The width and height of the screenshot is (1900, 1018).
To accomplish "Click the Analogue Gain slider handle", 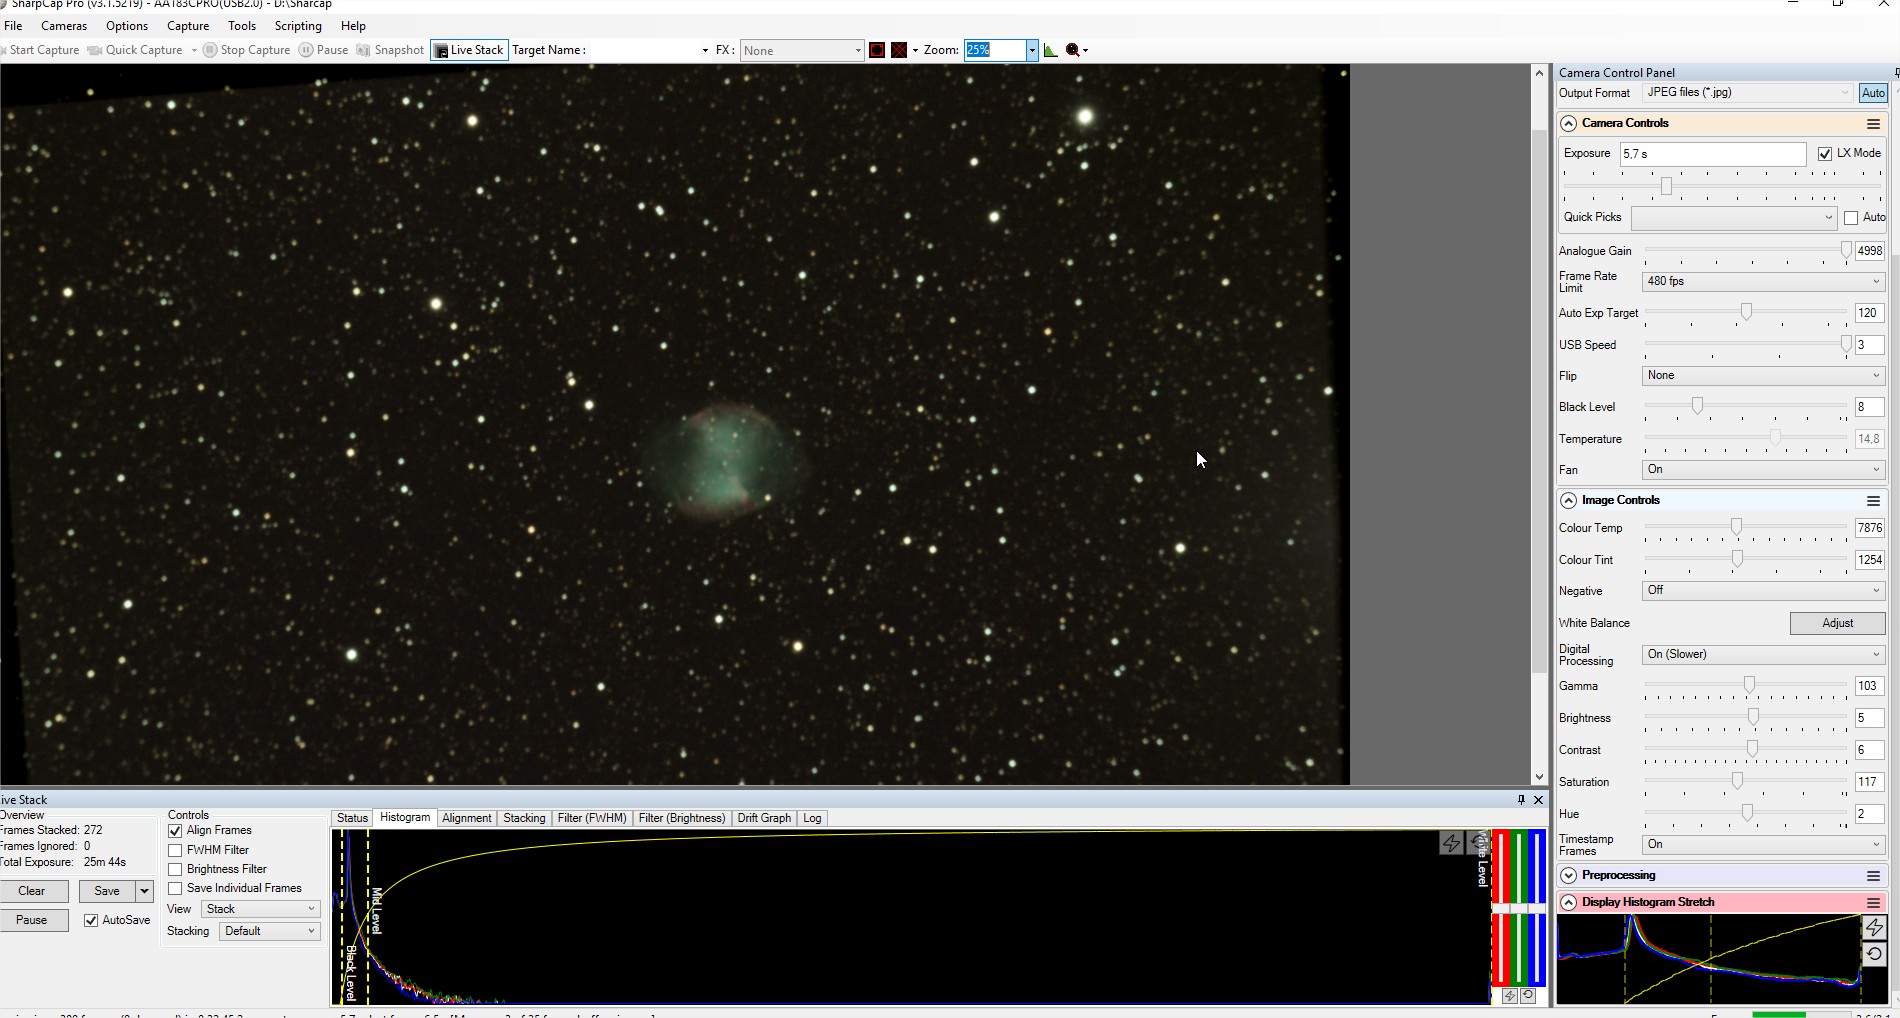I will tap(1846, 251).
